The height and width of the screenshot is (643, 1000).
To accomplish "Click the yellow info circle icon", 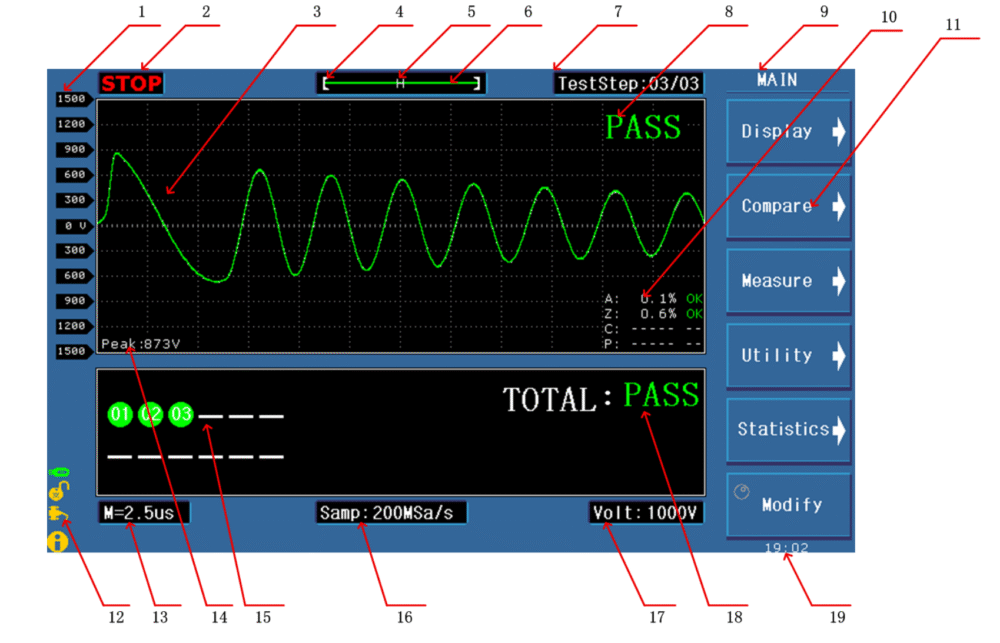I will 57,542.
